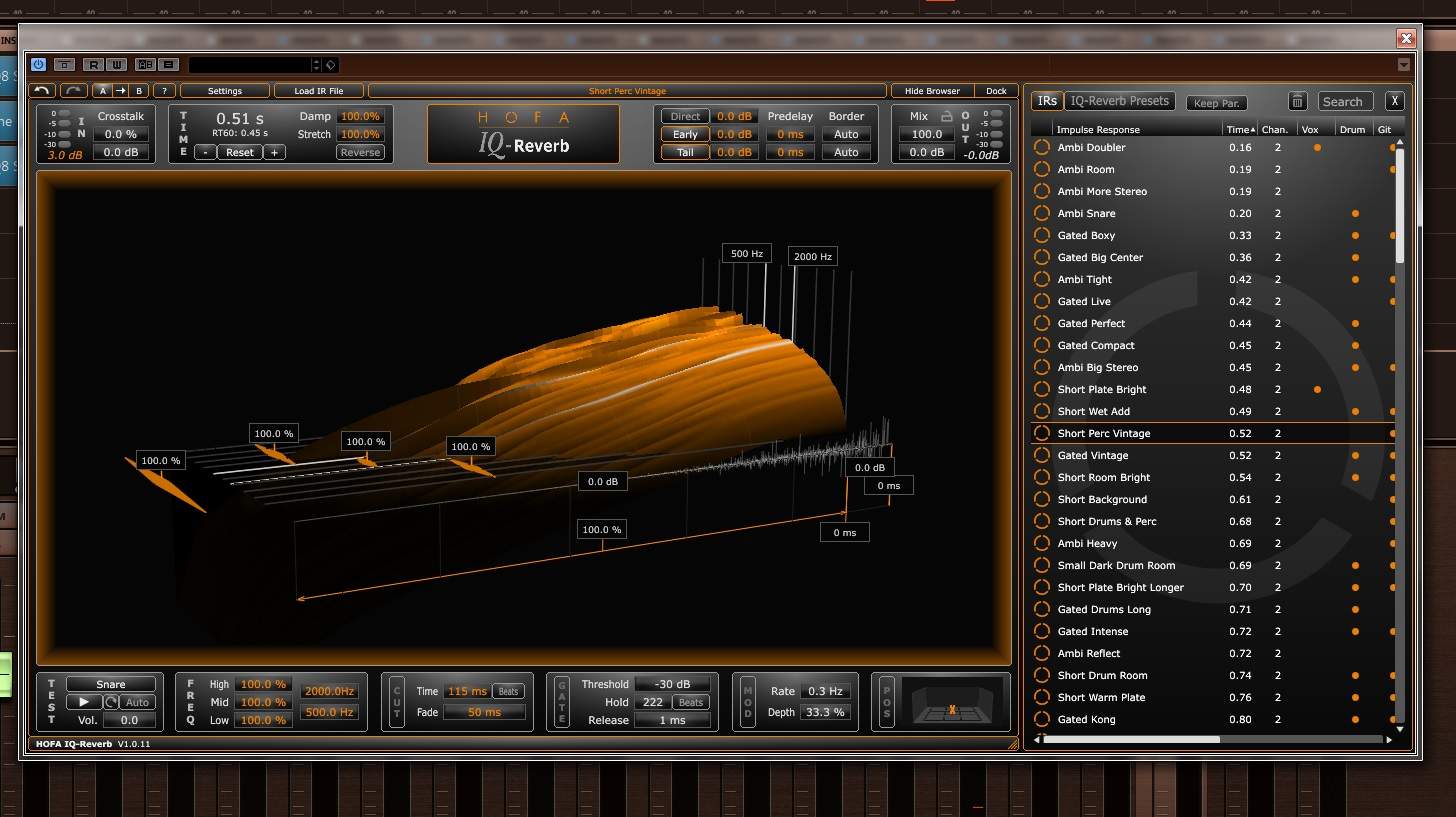The height and width of the screenshot is (817, 1456).
Task: Click the loop icon beside test play
Action: coord(111,702)
